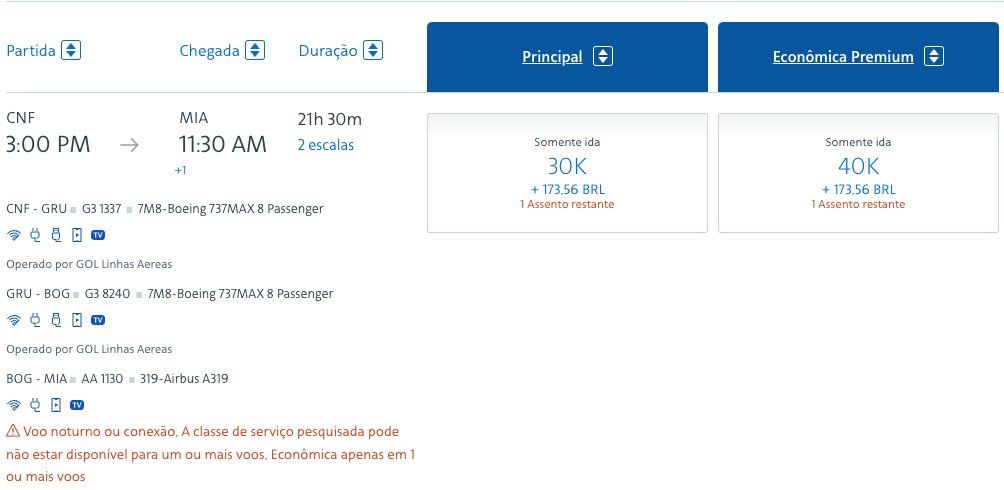The height and width of the screenshot is (490, 1004).
Task: Click the power outlet icon for the CNF - GRU flight
Action: (35, 236)
